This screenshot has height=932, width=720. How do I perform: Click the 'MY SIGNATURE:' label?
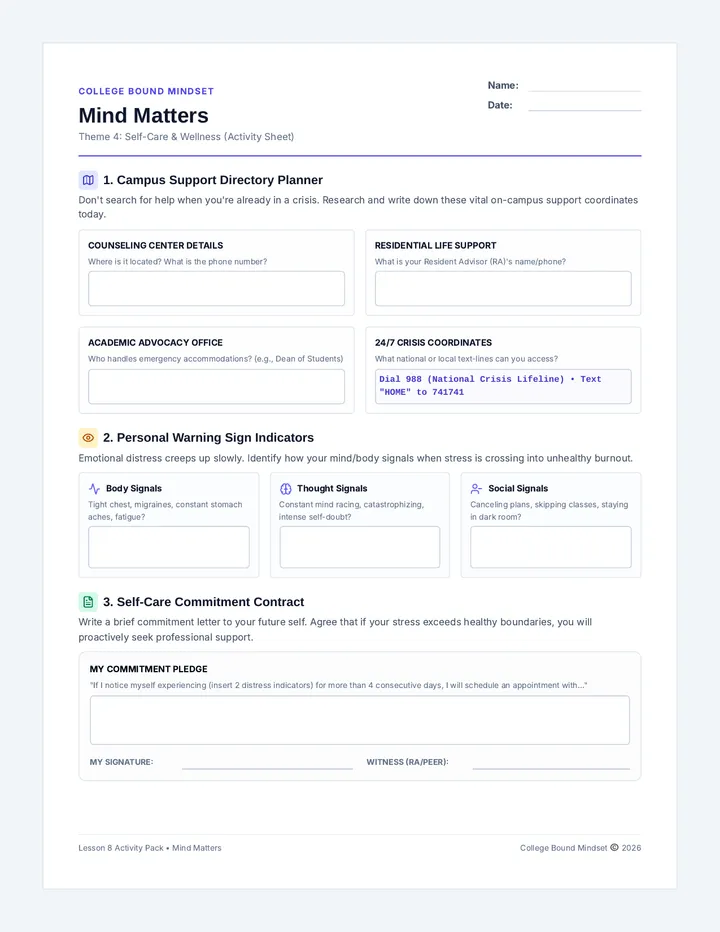point(121,762)
